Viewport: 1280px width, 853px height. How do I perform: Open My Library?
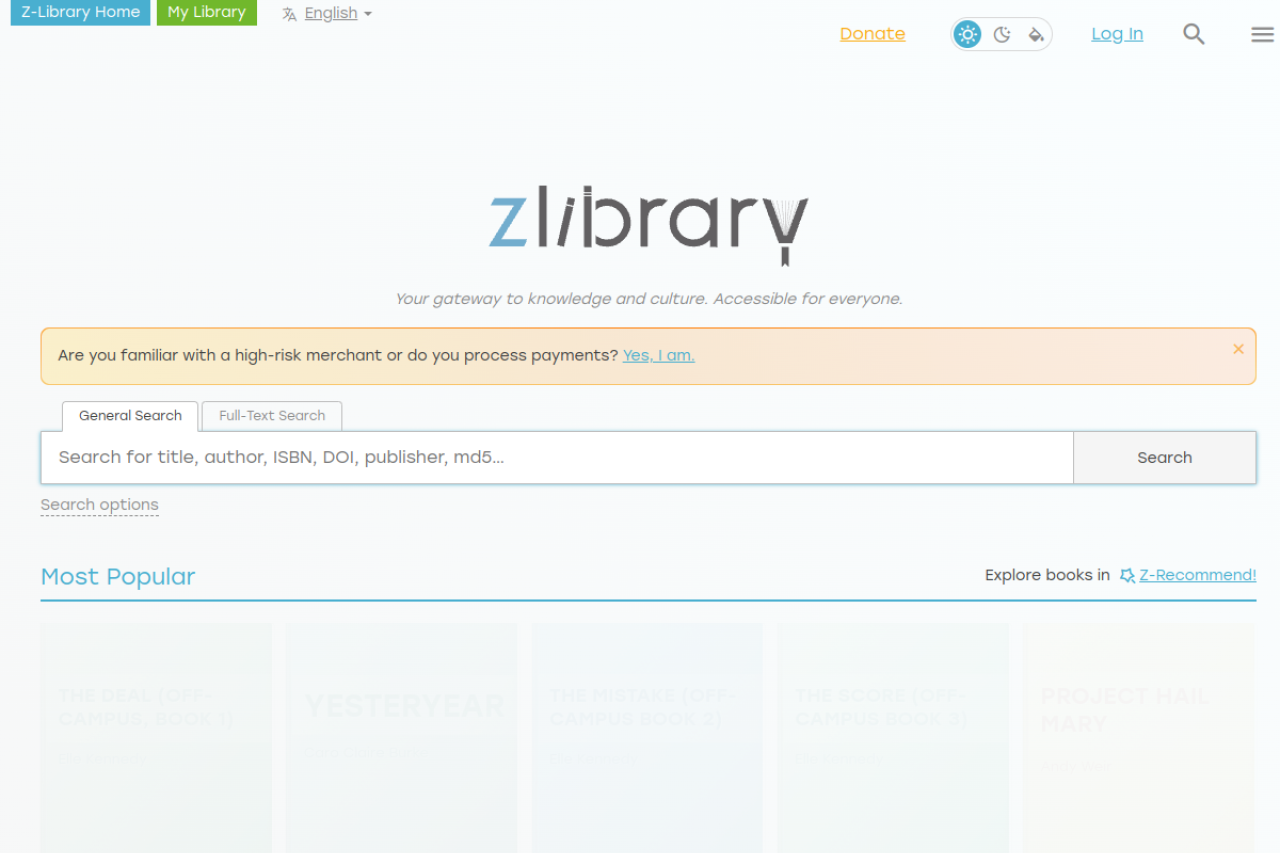pos(207,13)
